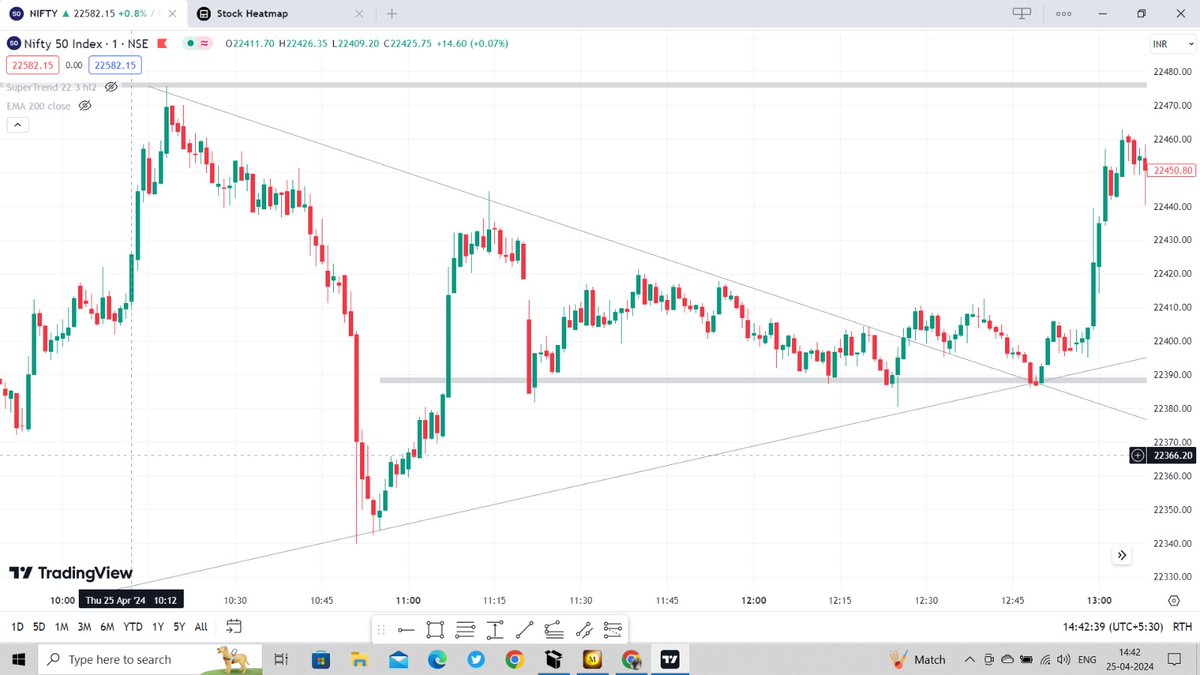Toggle visibility of SuperTrend indicator
Screen dimensions: 1200x675
click(111, 87)
